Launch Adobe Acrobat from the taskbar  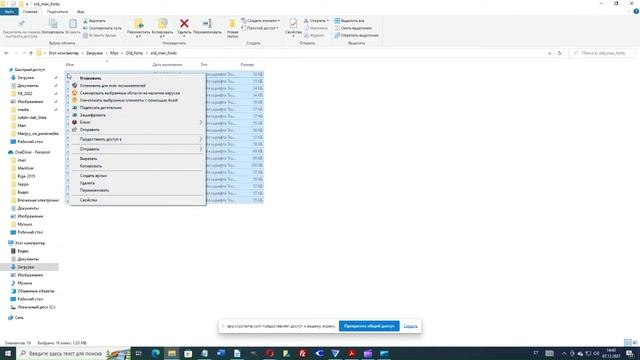351,353
